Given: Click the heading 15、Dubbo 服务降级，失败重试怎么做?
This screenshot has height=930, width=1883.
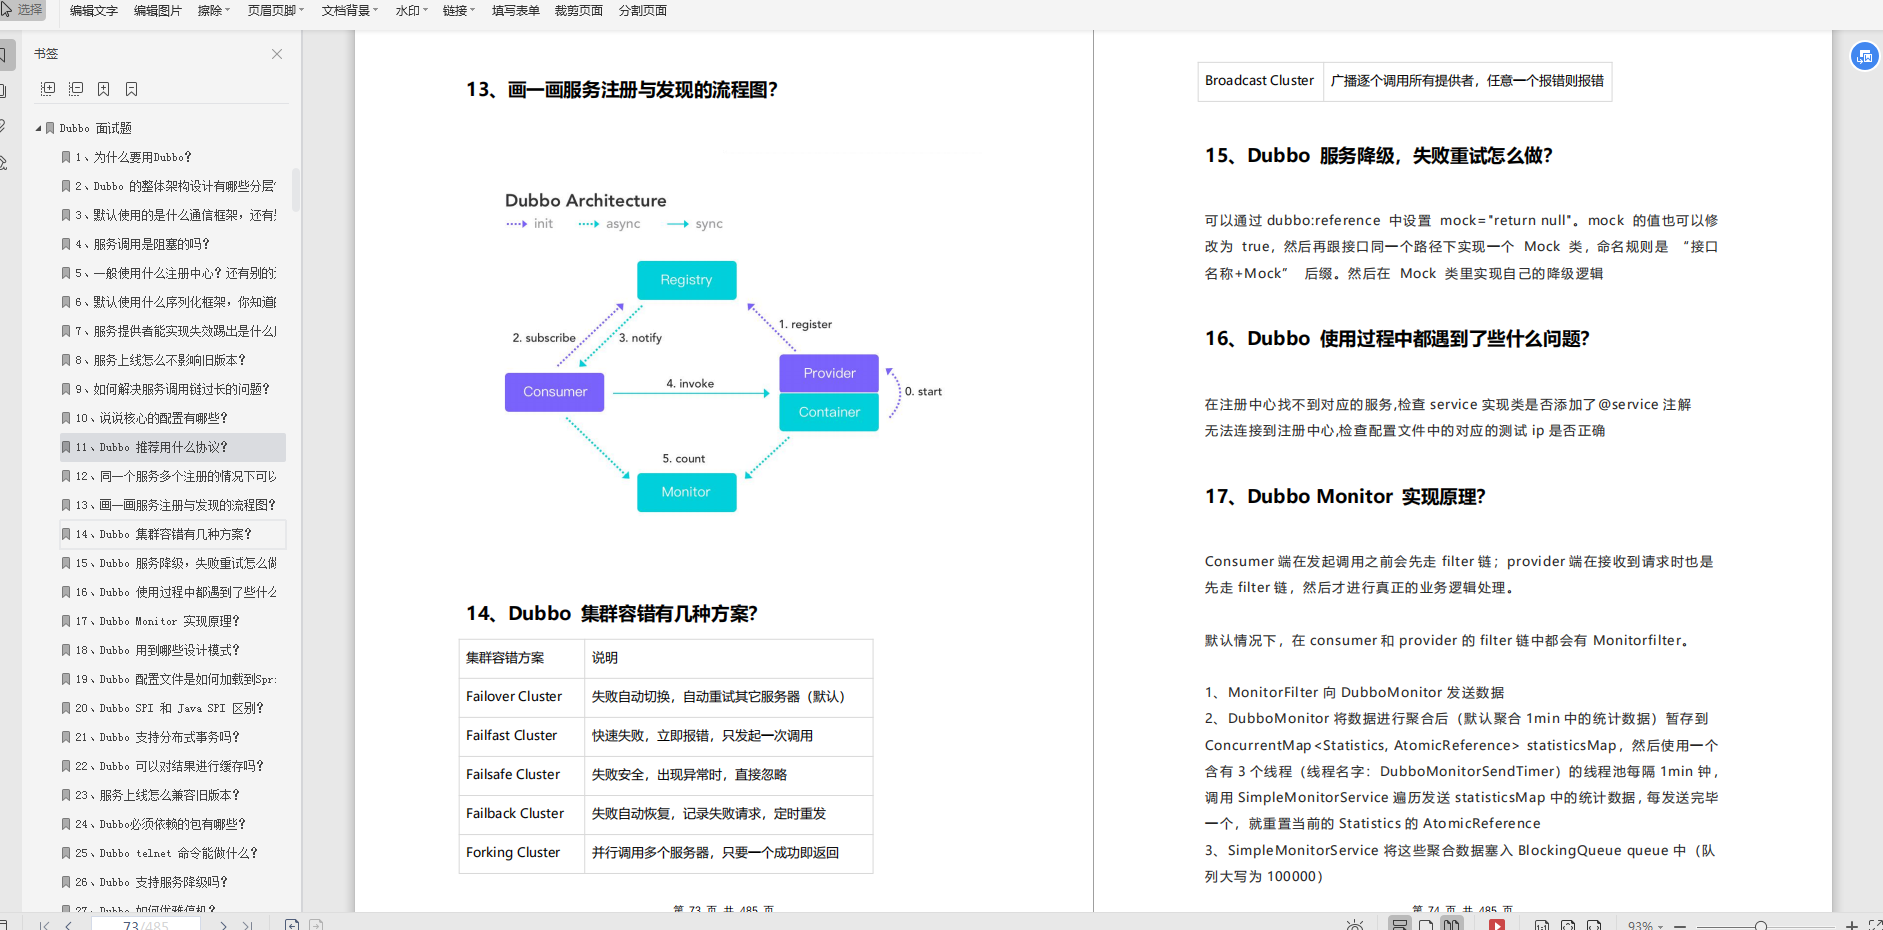Looking at the screenshot, I should point(1379,156).
